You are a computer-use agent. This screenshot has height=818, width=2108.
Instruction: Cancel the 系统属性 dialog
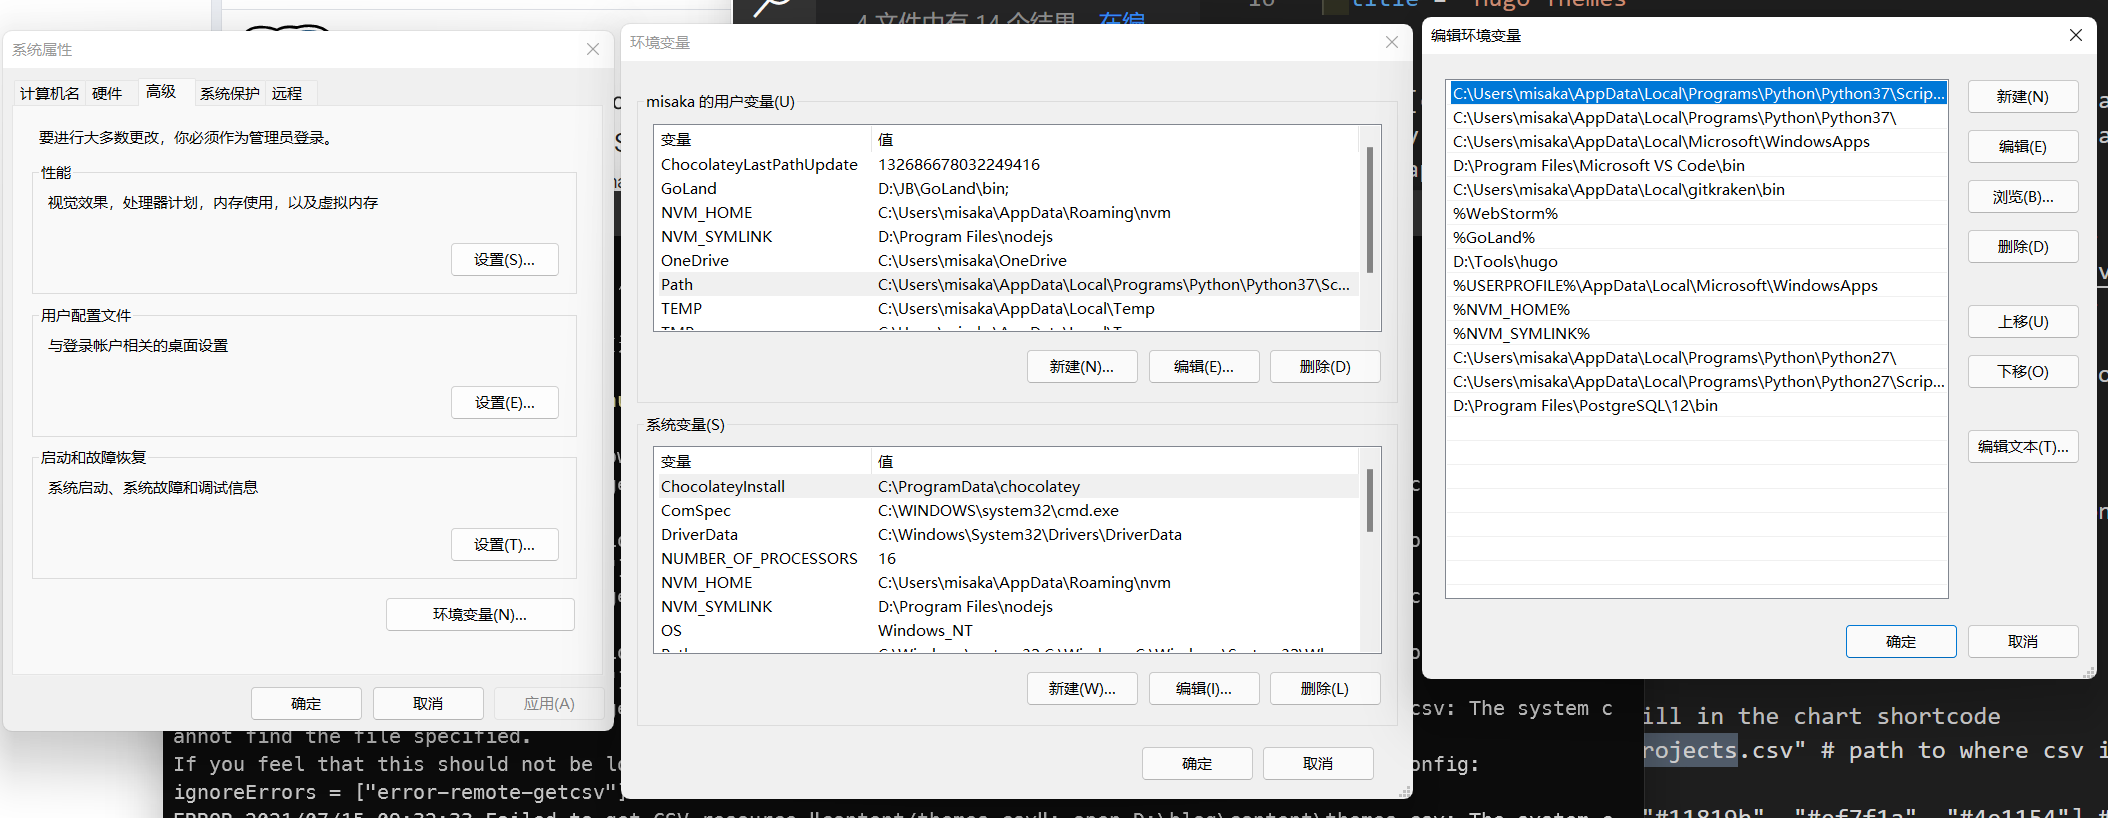[428, 704]
